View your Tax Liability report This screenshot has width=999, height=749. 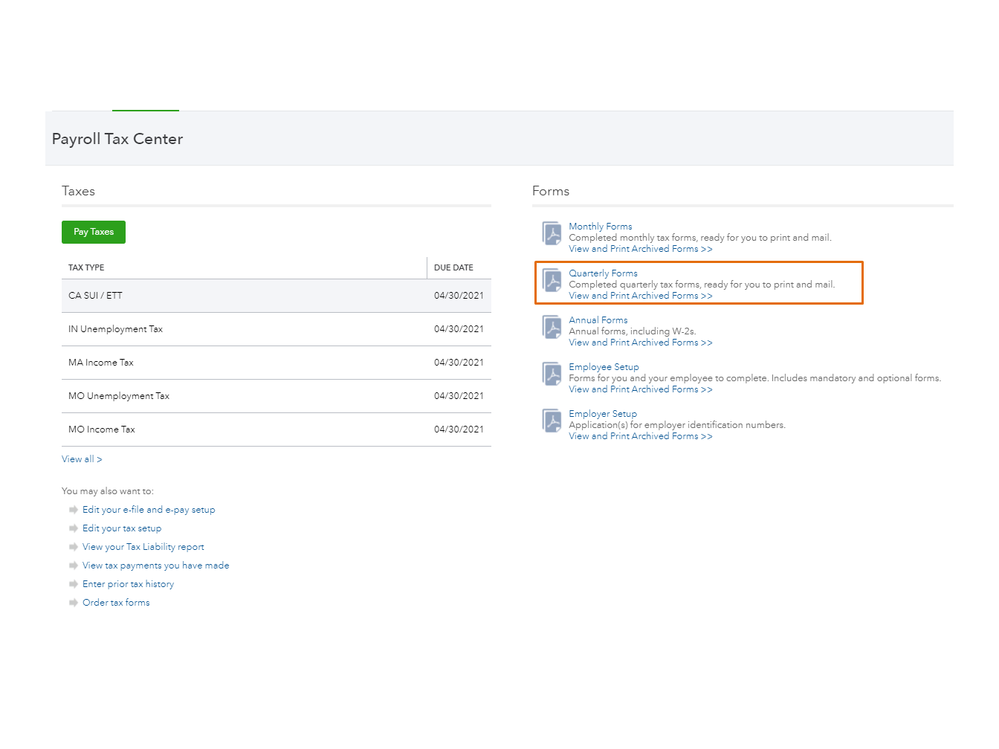pos(143,547)
